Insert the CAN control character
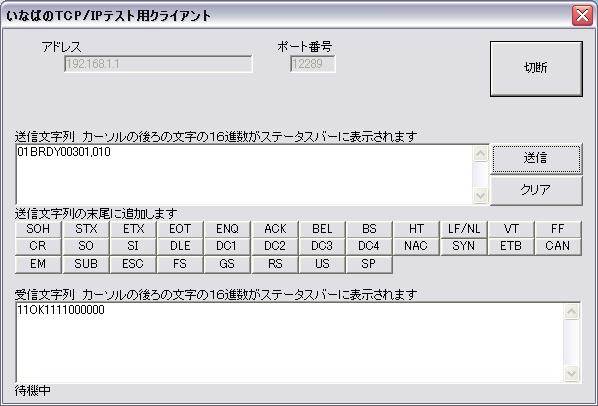The height and width of the screenshot is (406, 598). pos(558,246)
